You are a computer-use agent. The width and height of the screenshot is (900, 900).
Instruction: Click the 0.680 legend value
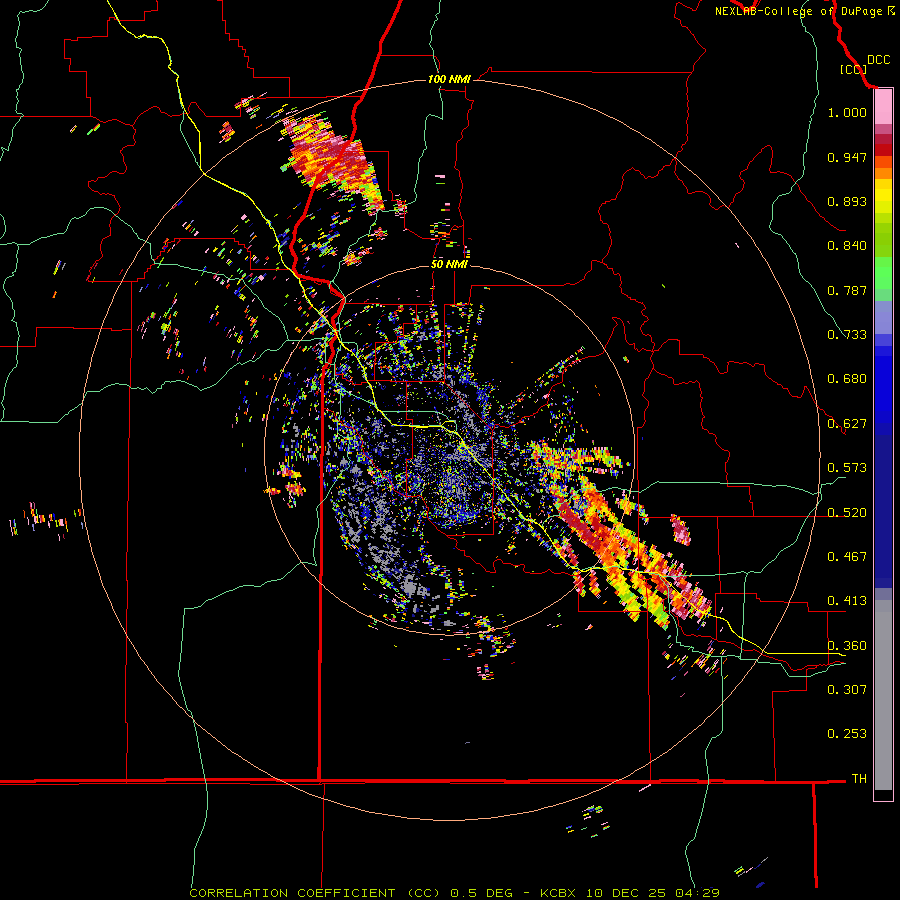pos(847,379)
